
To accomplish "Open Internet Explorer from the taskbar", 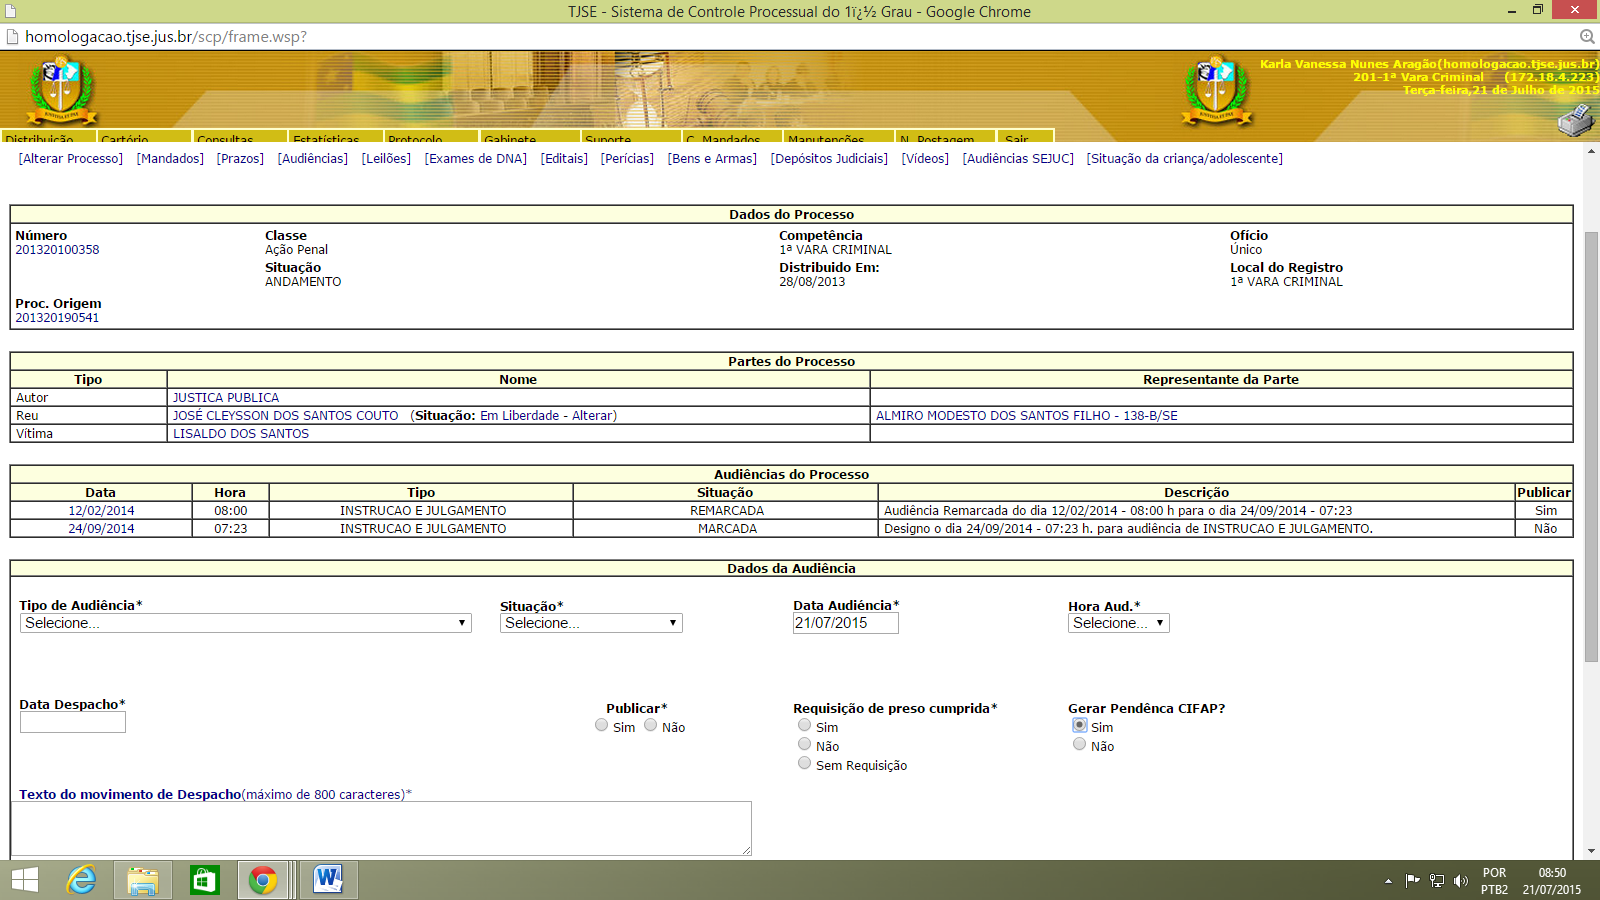I will [x=81, y=880].
